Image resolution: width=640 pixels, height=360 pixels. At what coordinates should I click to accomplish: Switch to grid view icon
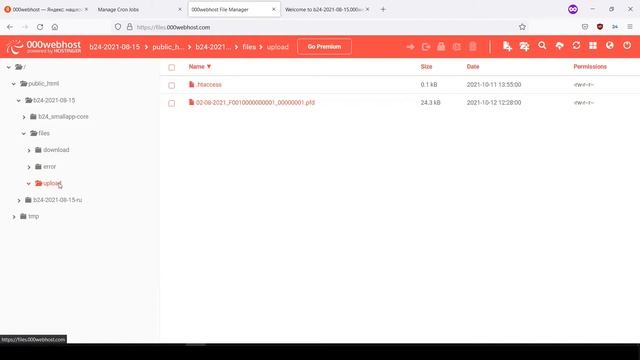[x=593, y=45]
